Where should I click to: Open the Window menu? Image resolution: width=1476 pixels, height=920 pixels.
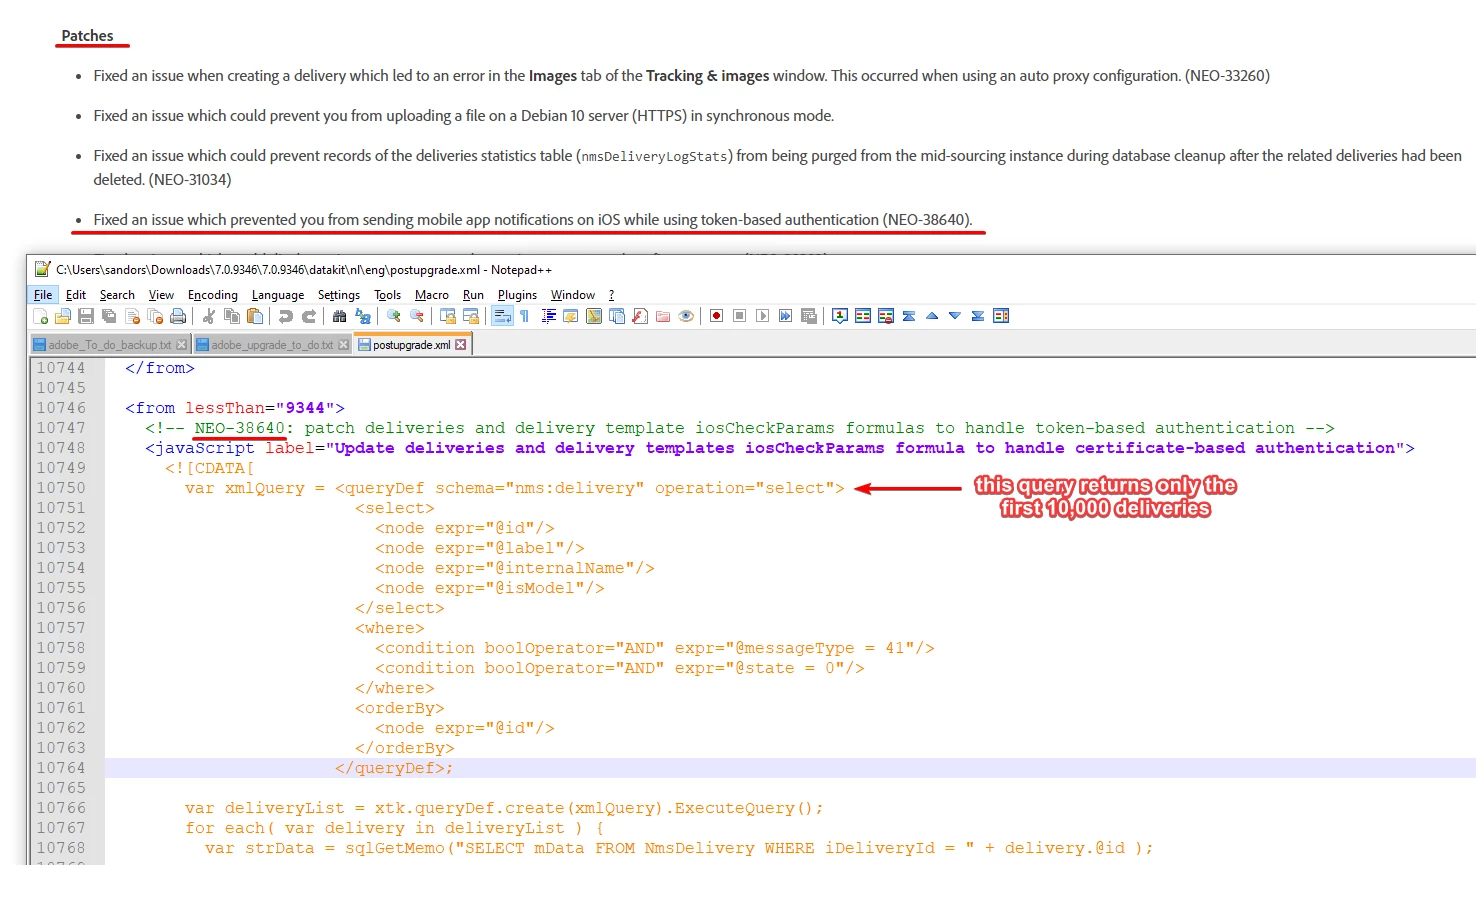(573, 295)
